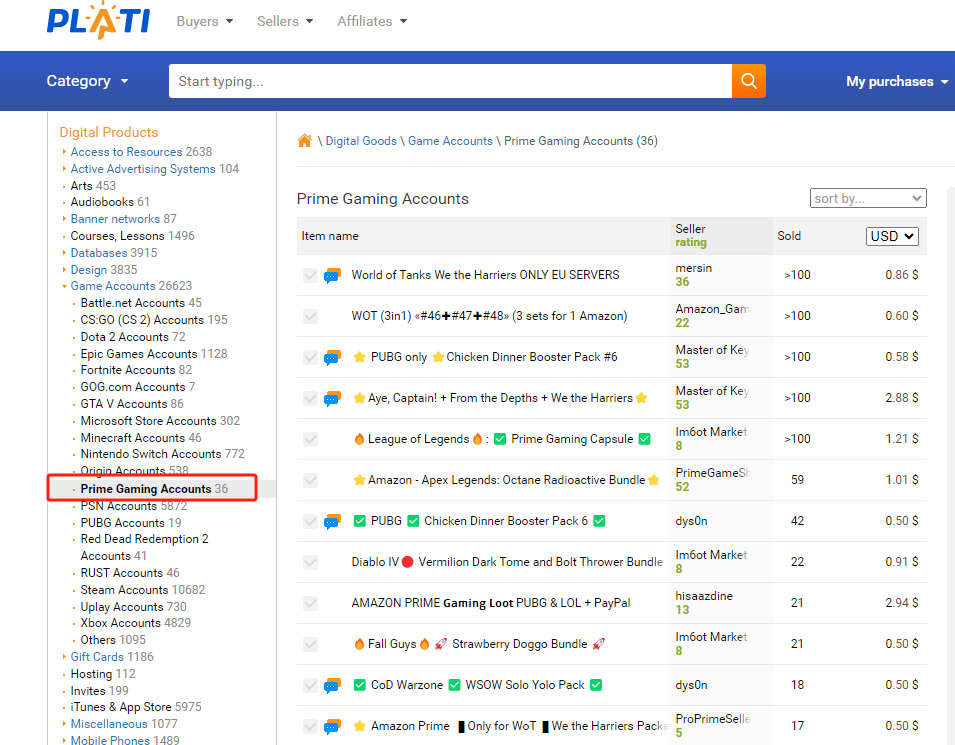This screenshot has height=745, width=955.
Task: Open the Affiliates menu
Action: pos(372,21)
